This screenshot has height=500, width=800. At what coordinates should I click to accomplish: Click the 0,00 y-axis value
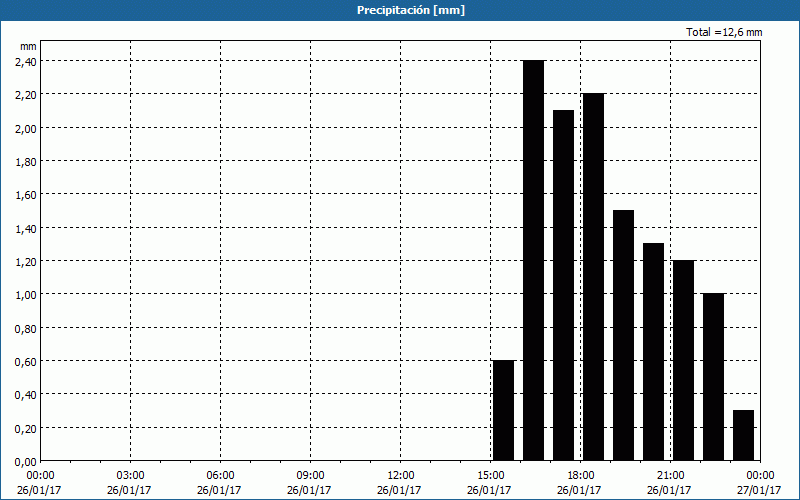click(26, 462)
